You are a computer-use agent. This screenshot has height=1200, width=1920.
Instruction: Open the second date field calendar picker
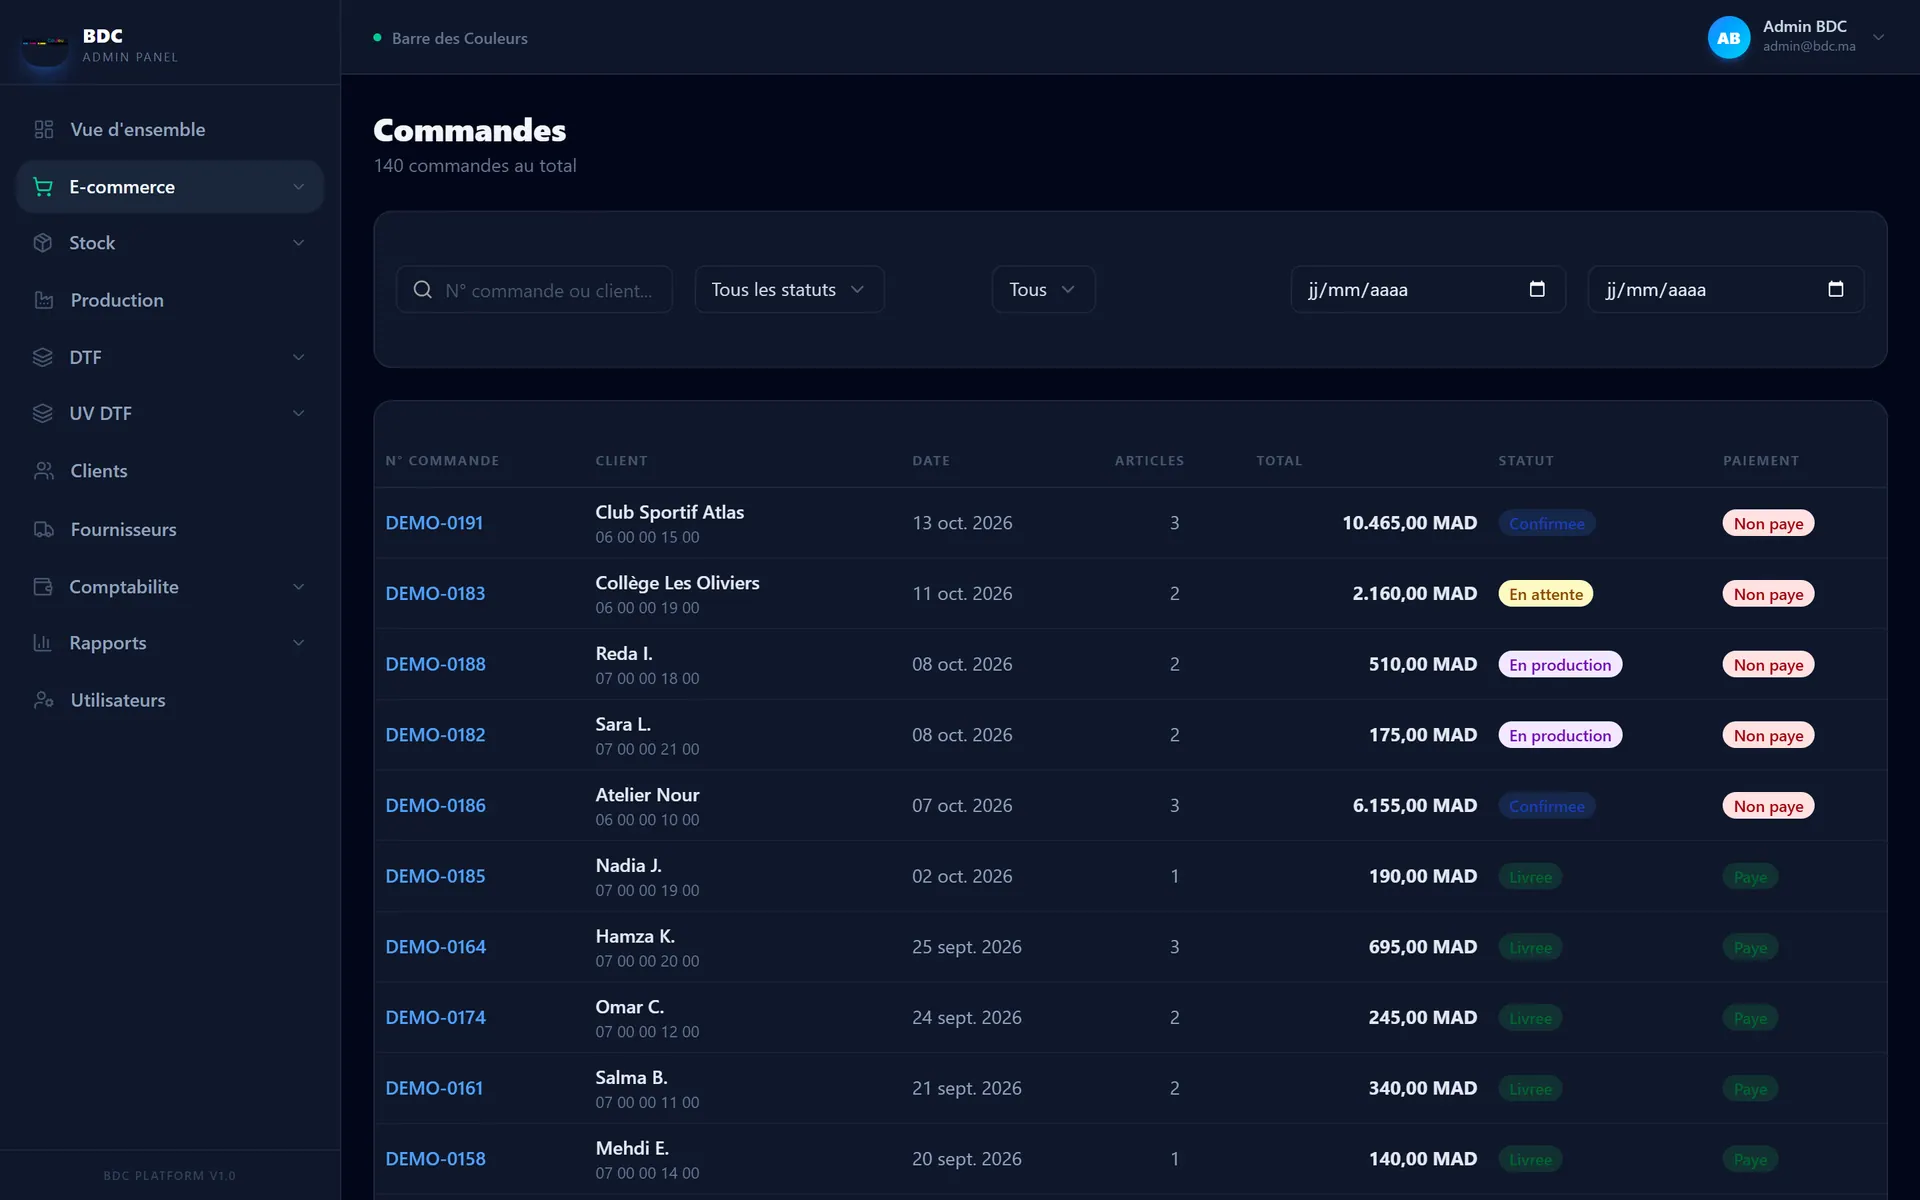(x=1836, y=289)
